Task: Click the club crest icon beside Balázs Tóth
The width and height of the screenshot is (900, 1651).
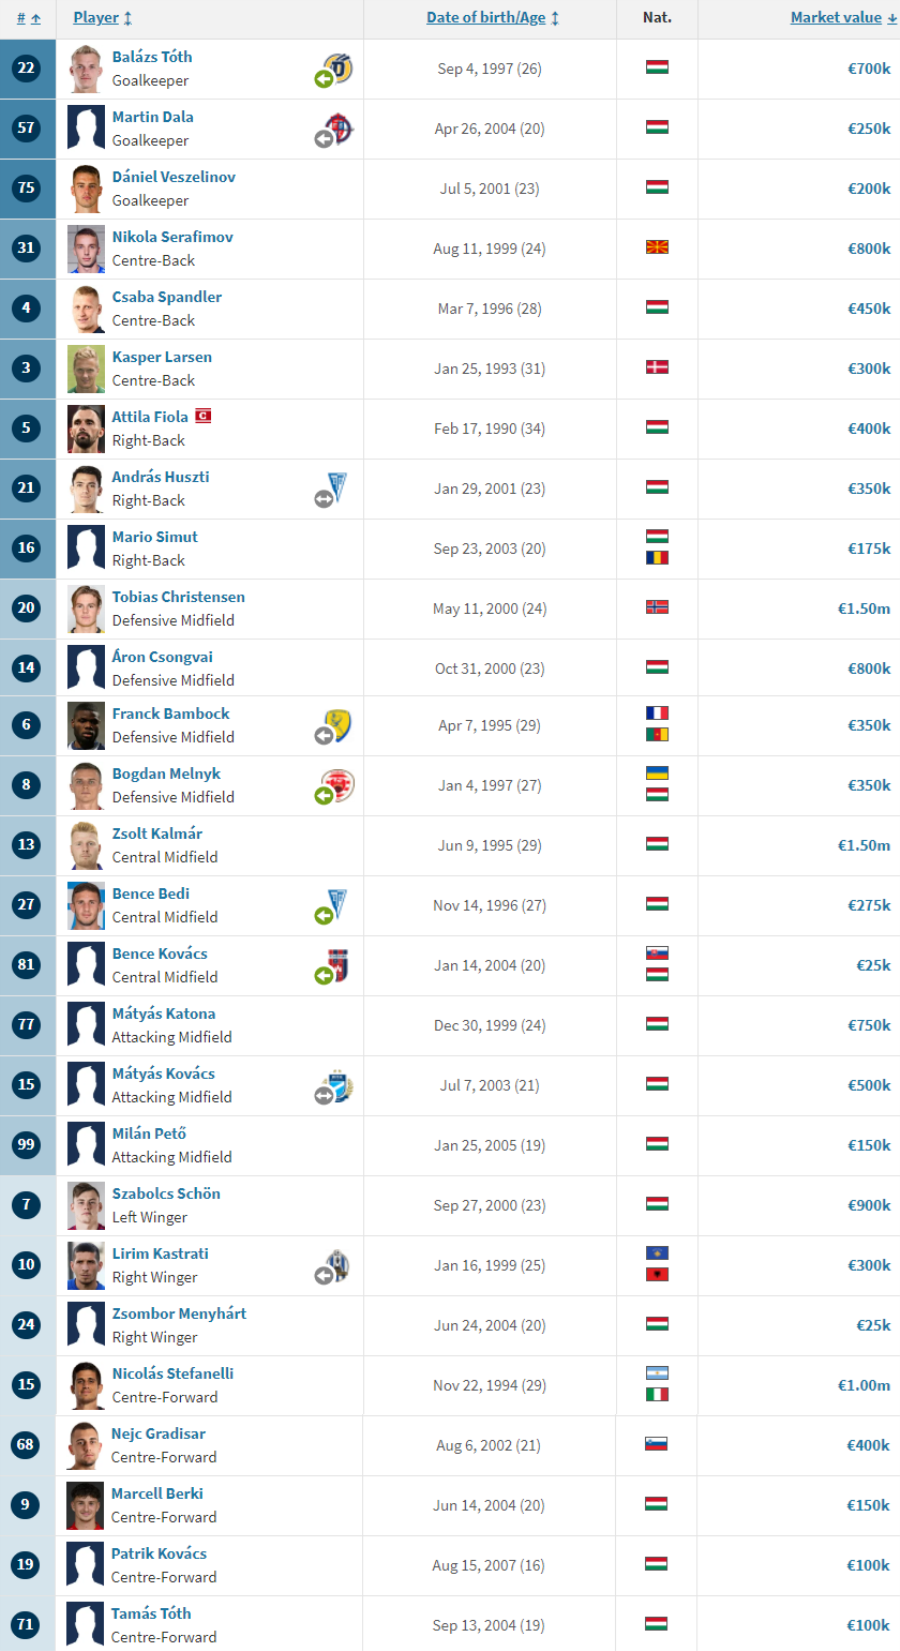Action: [x=341, y=67]
